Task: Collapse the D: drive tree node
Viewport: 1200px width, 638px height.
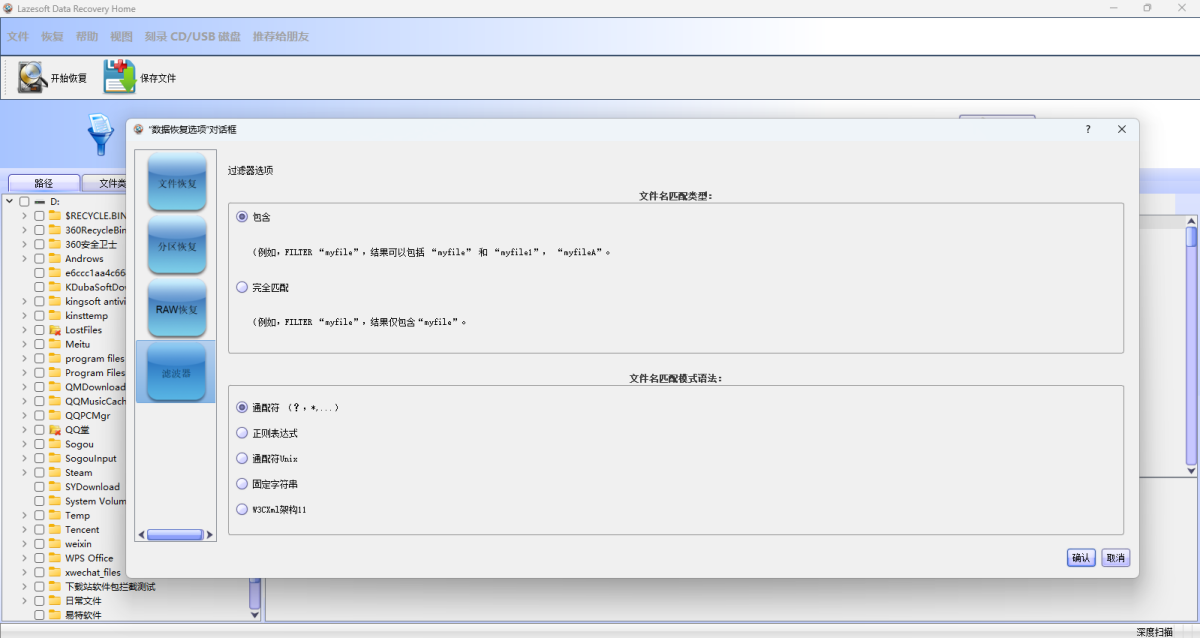Action: (9, 201)
